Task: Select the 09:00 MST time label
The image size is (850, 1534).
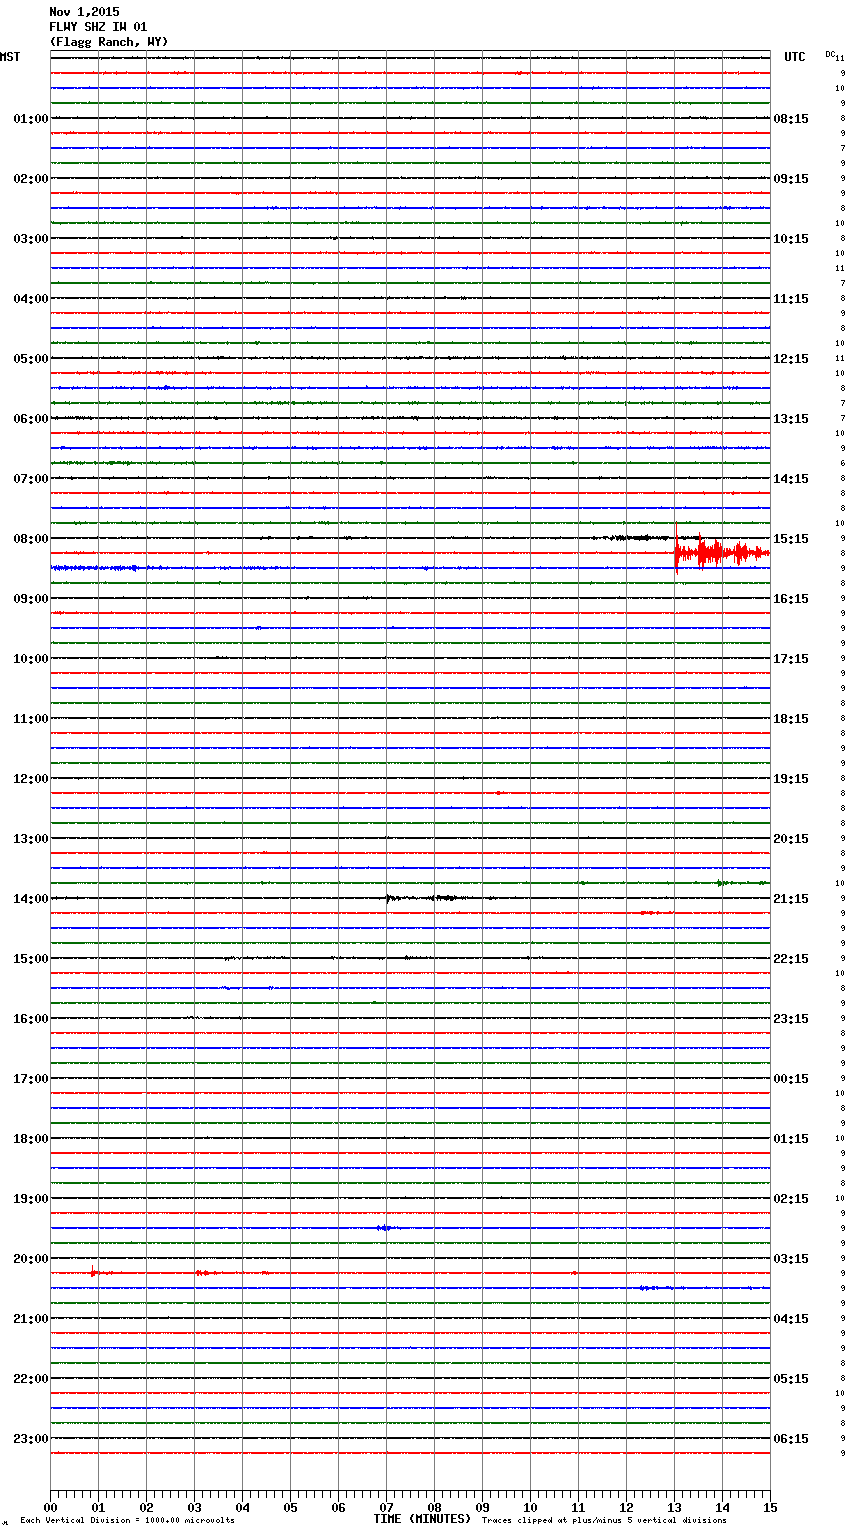Action: tap(31, 599)
